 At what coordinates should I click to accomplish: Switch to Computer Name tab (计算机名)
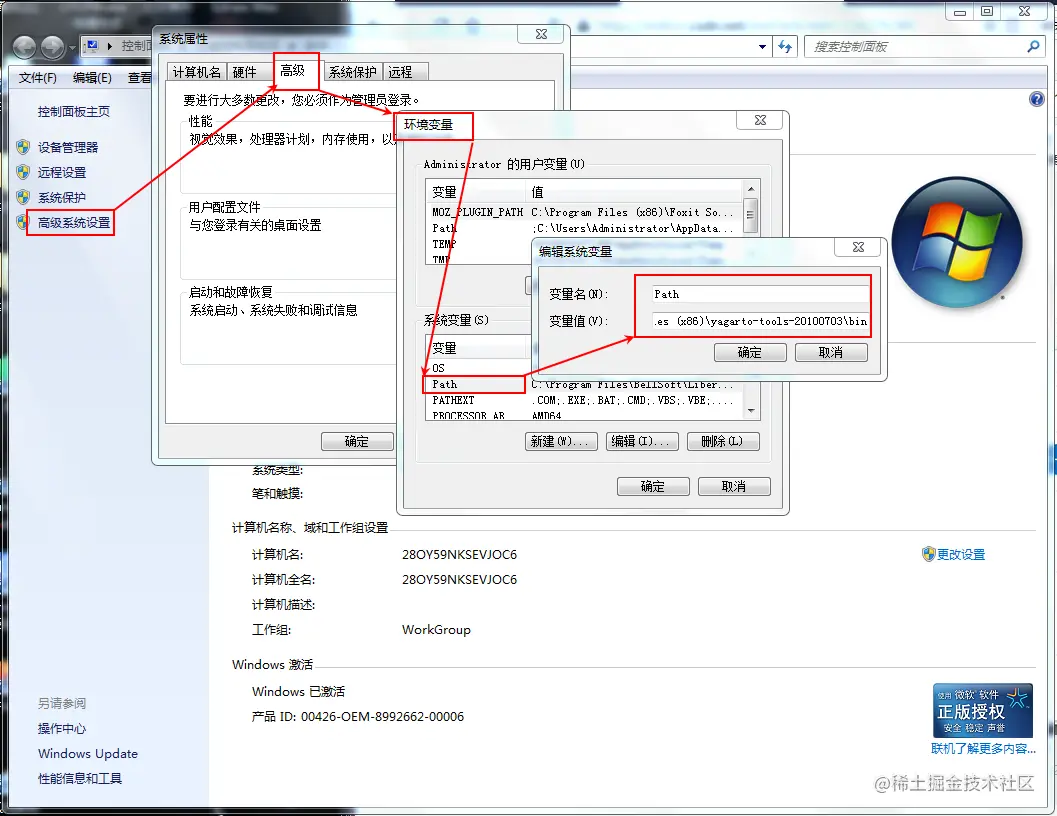[197, 71]
